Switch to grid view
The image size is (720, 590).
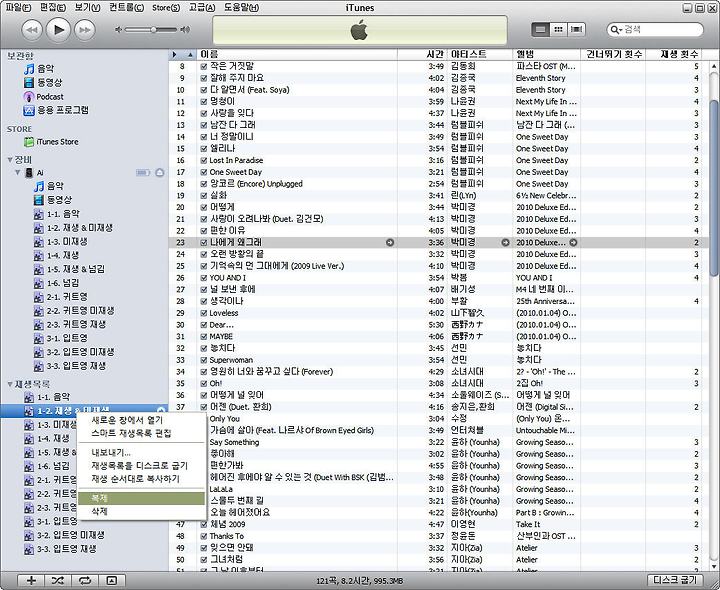click(558, 29)
